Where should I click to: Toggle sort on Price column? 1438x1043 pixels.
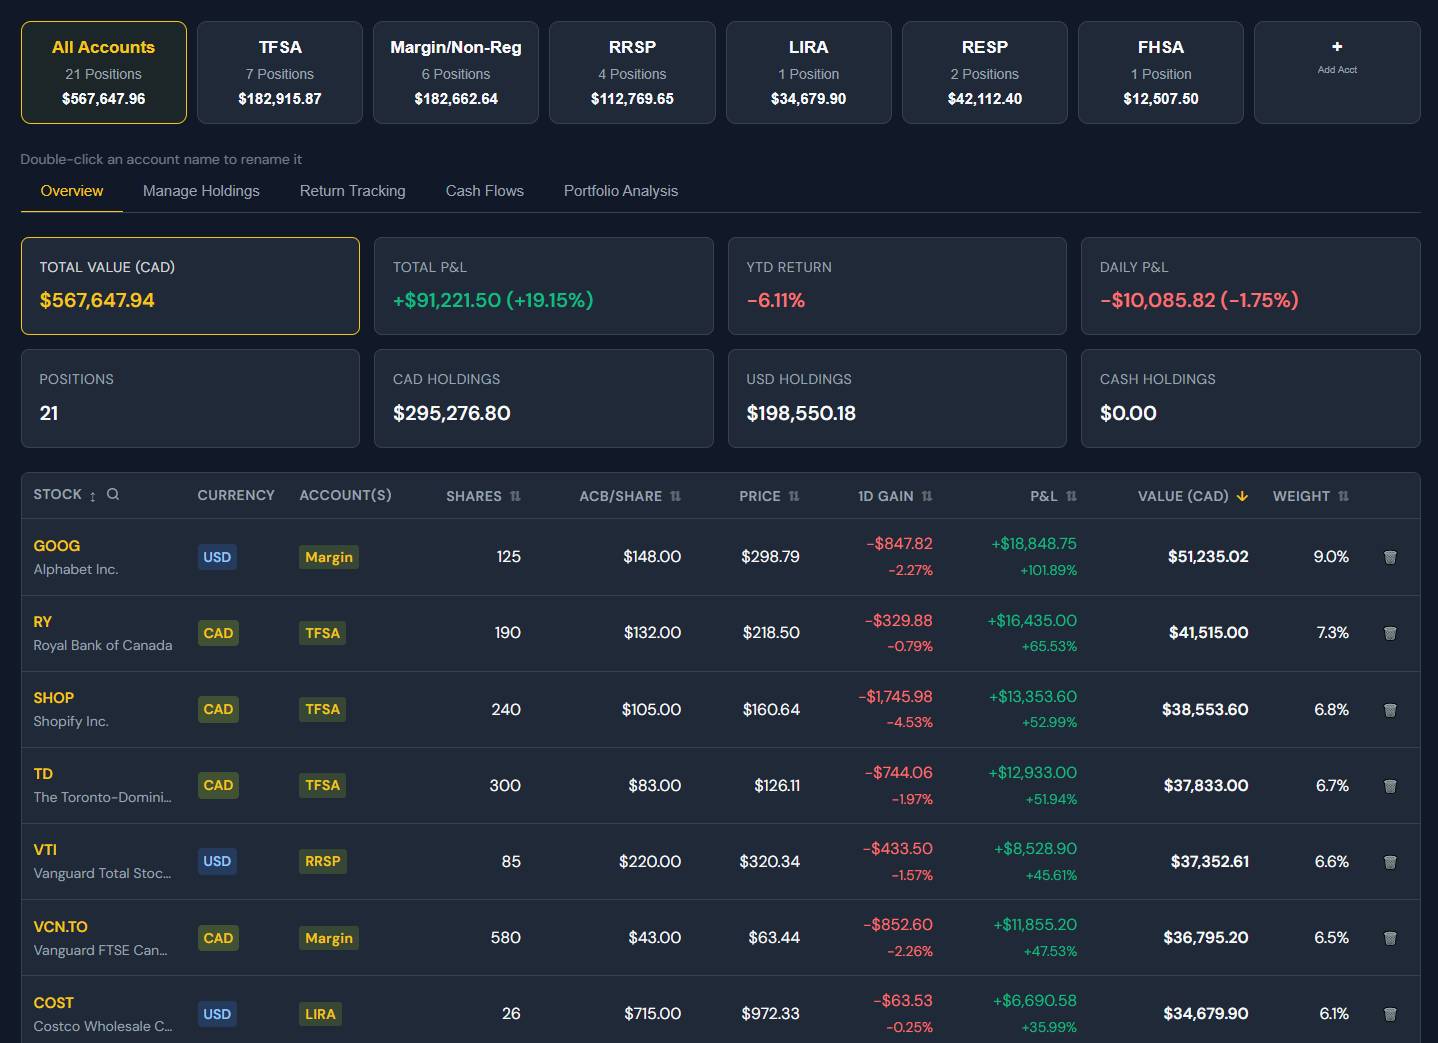(x=768, y=496)
